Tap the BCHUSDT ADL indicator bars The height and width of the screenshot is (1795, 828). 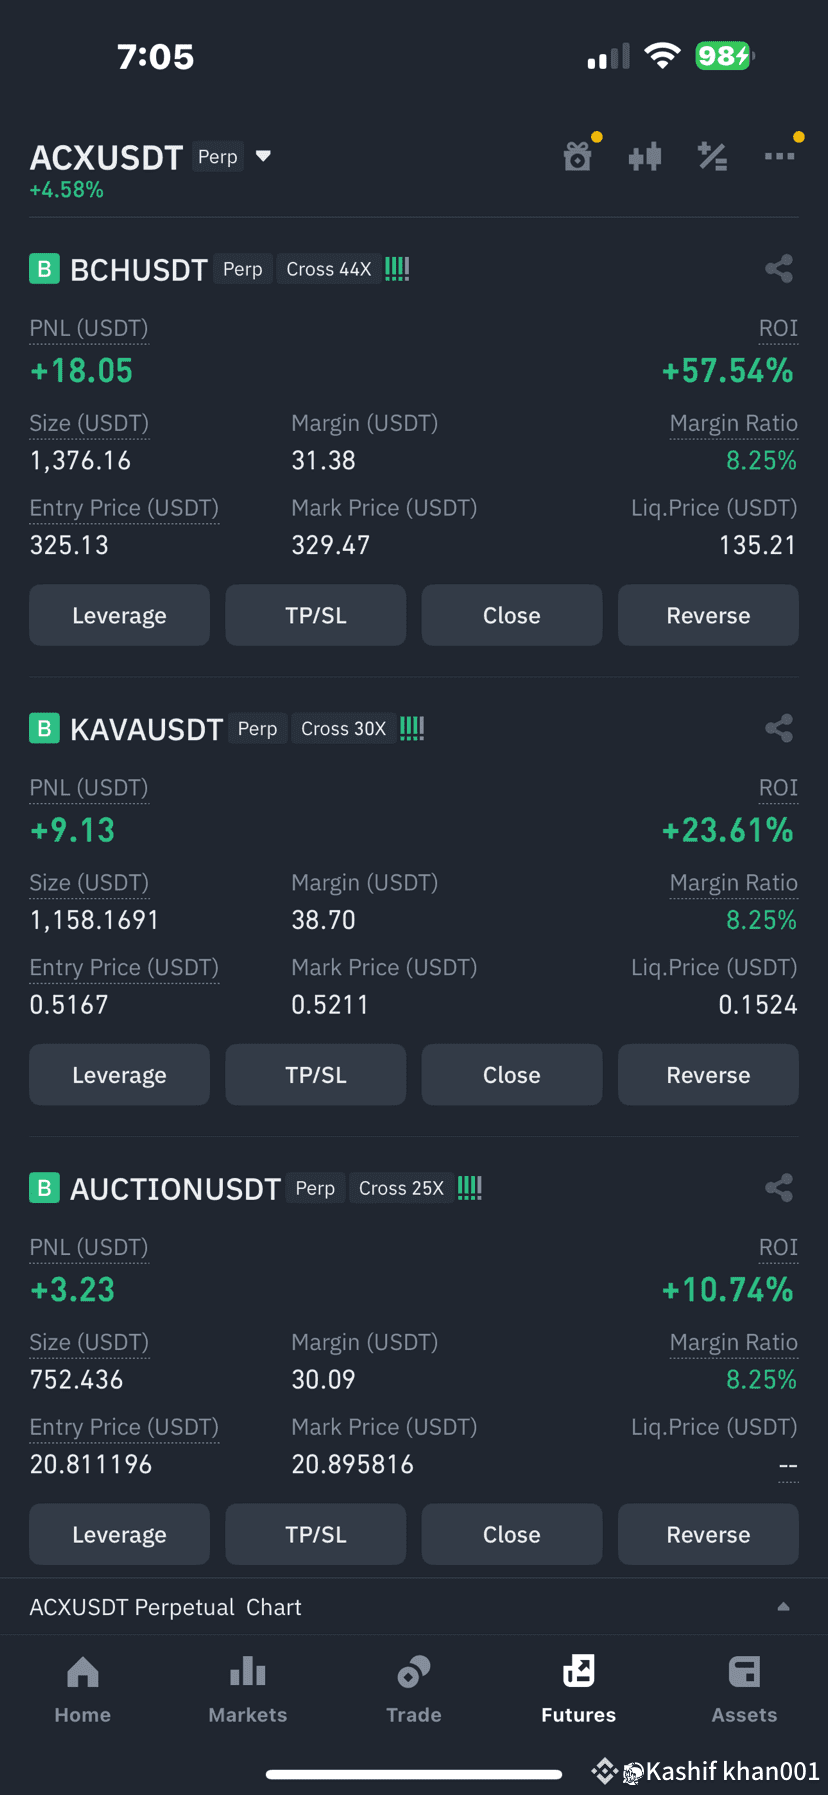pyautogui.click(x=397, y=268)
